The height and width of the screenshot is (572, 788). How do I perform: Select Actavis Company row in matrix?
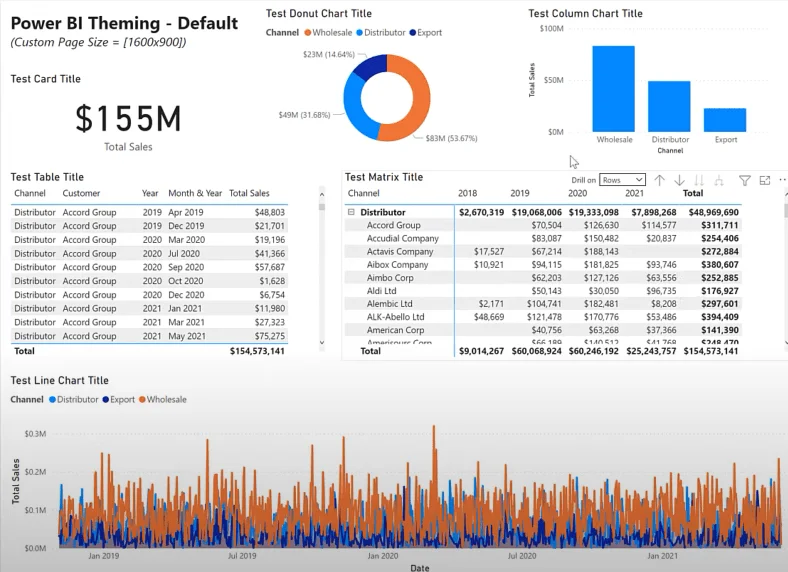400,251
